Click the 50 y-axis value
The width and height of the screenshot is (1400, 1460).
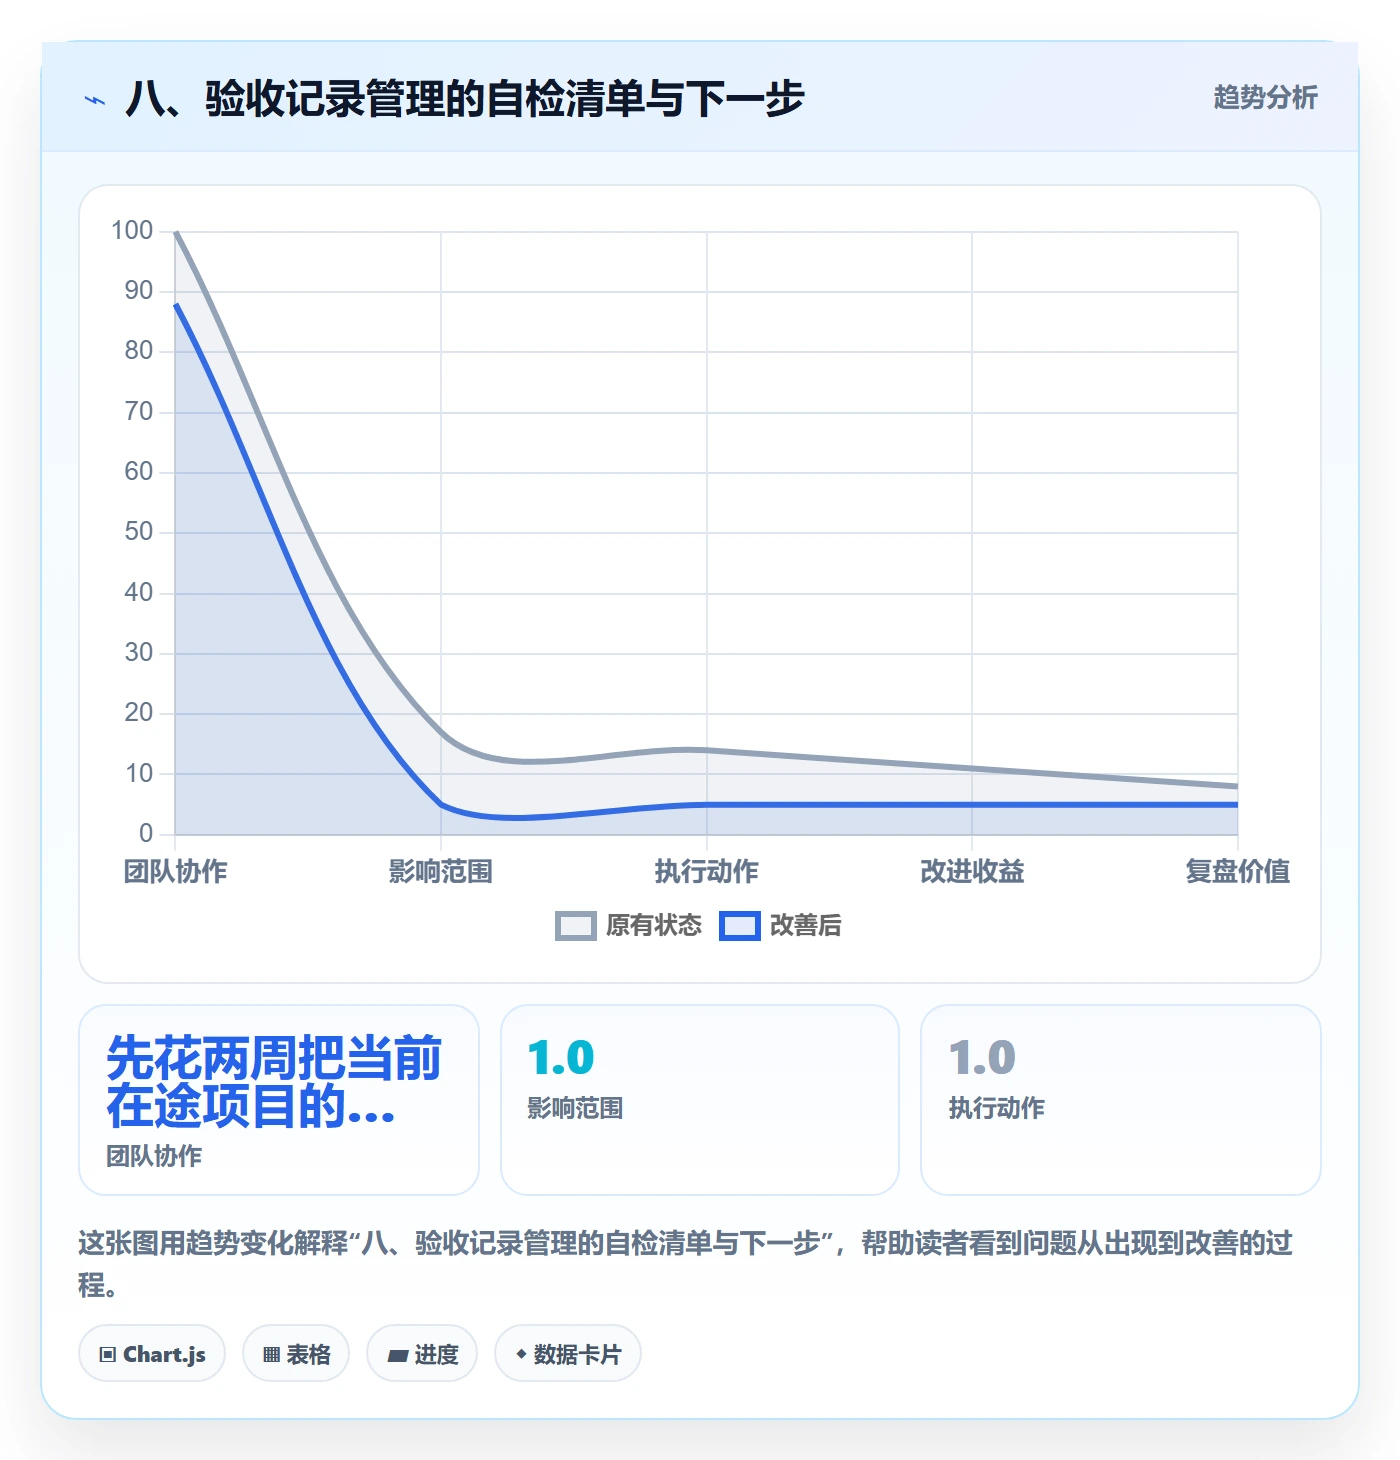coord(139,532)
